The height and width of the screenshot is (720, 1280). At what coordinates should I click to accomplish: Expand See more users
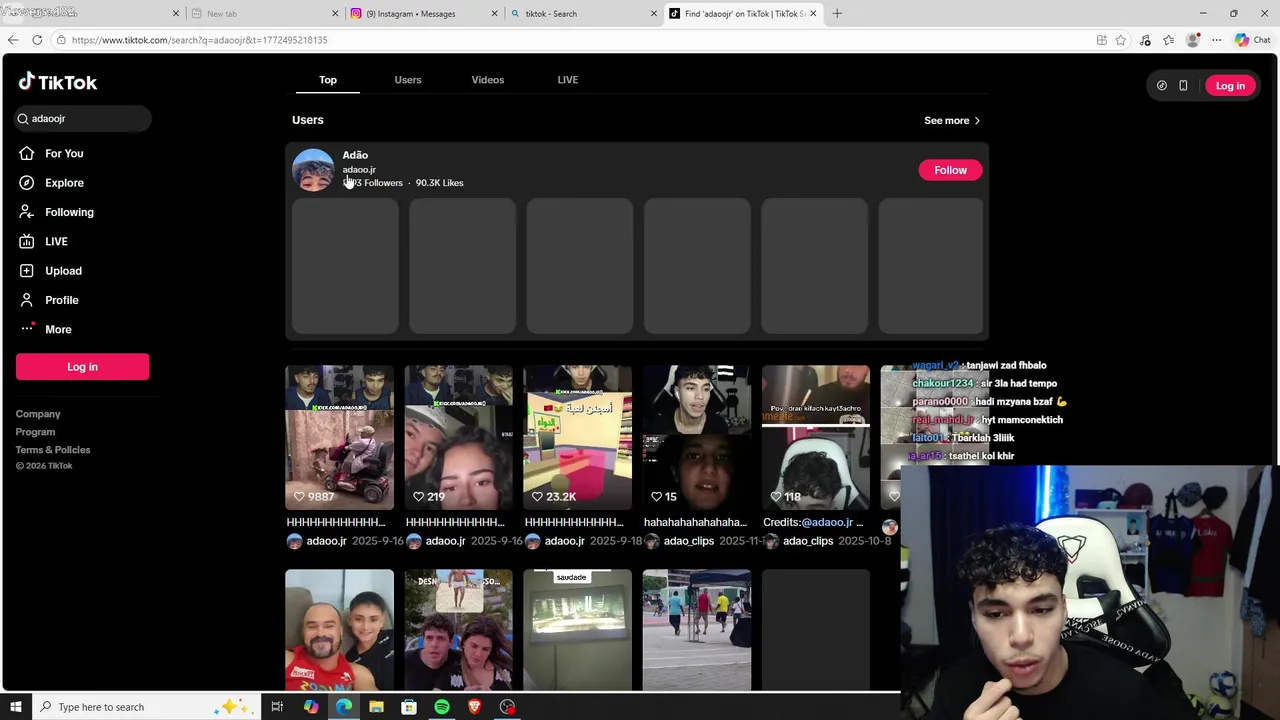click(952, 120)
